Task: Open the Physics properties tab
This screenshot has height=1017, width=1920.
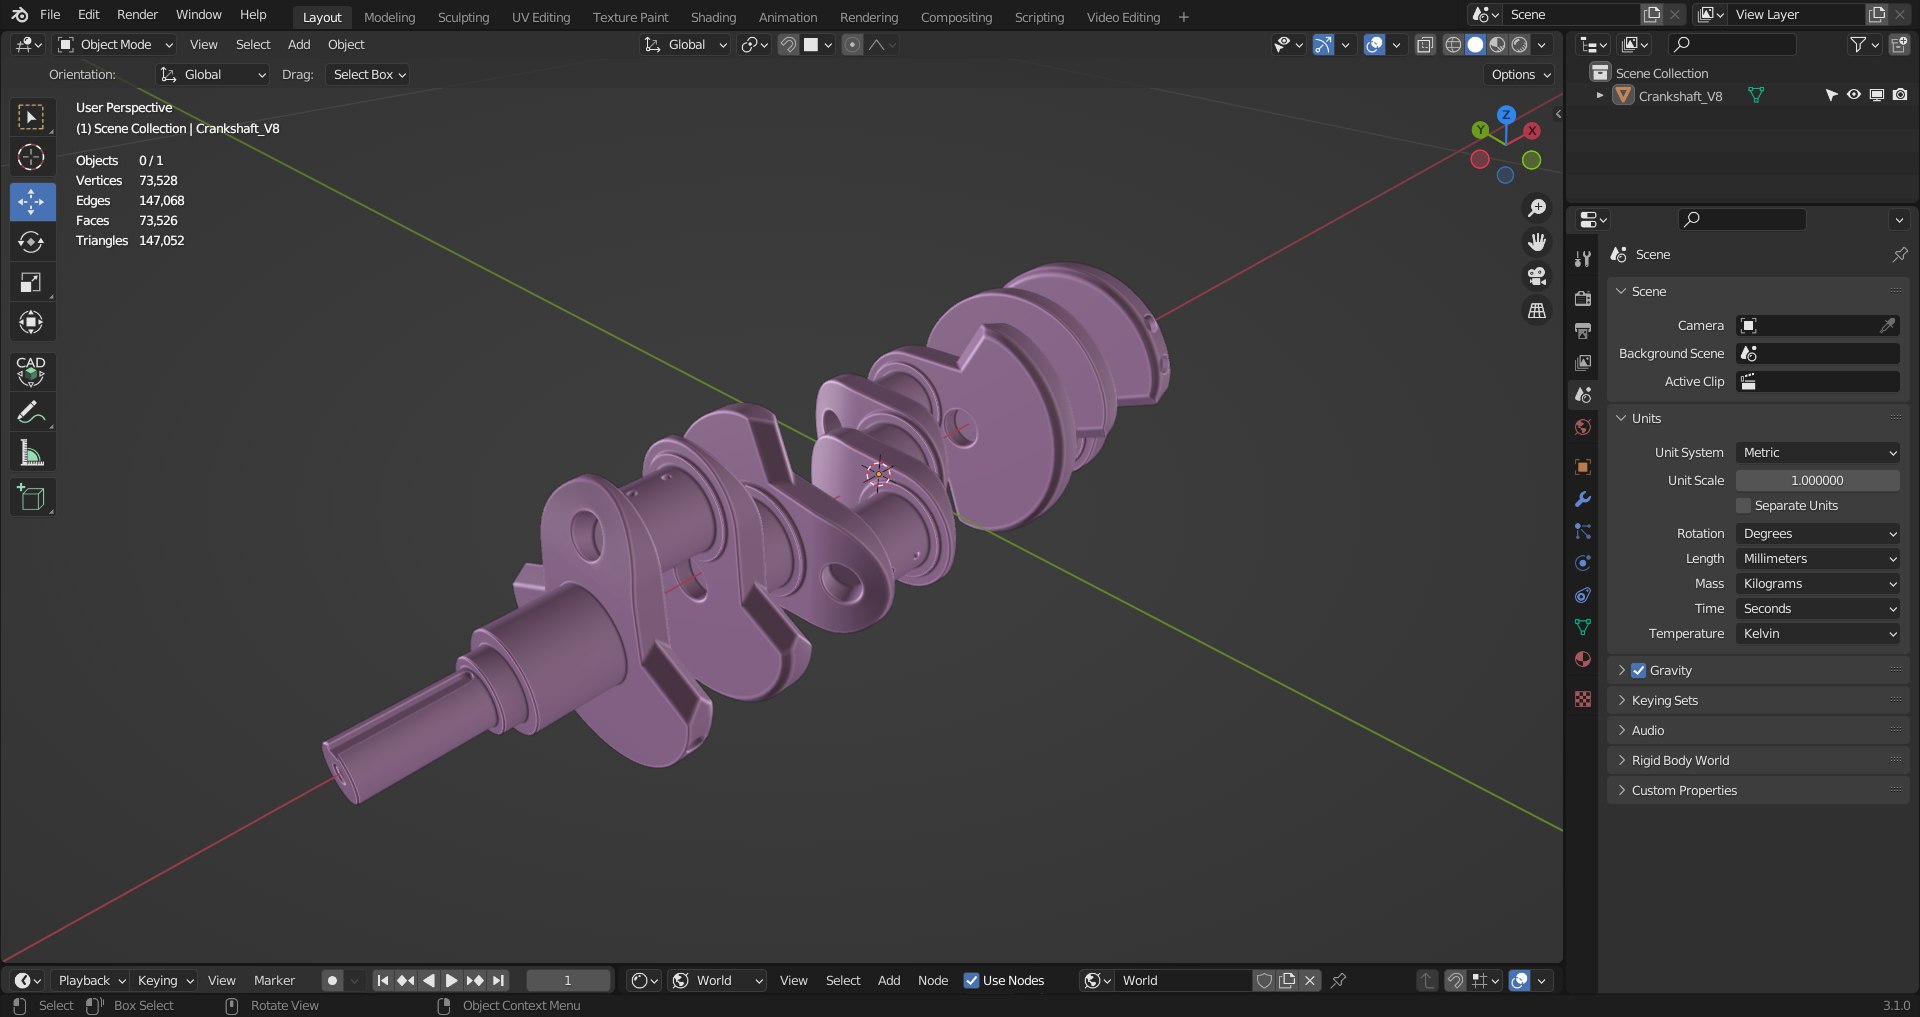Action: [x=1582, y=563]
